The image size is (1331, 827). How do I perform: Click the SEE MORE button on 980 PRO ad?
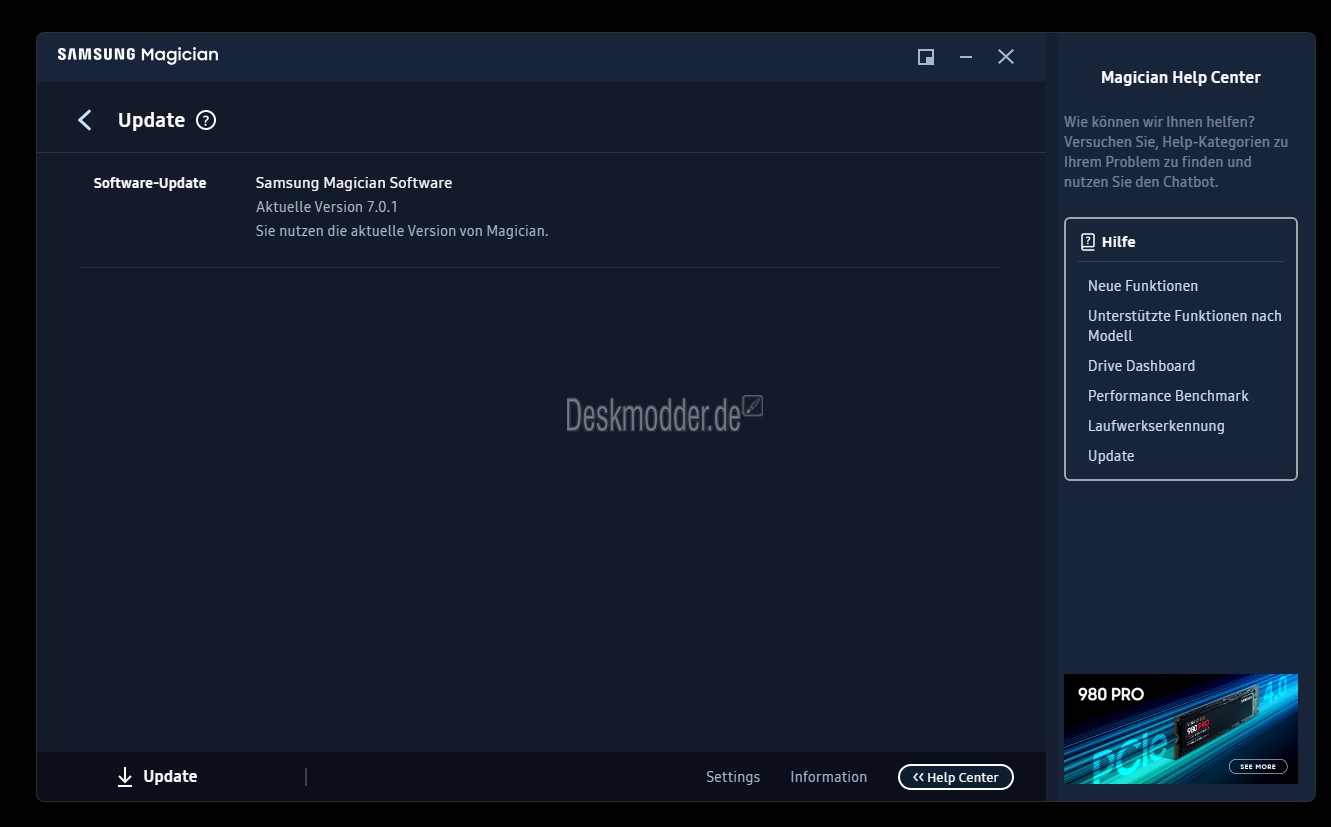click(x=1258, y=766)
